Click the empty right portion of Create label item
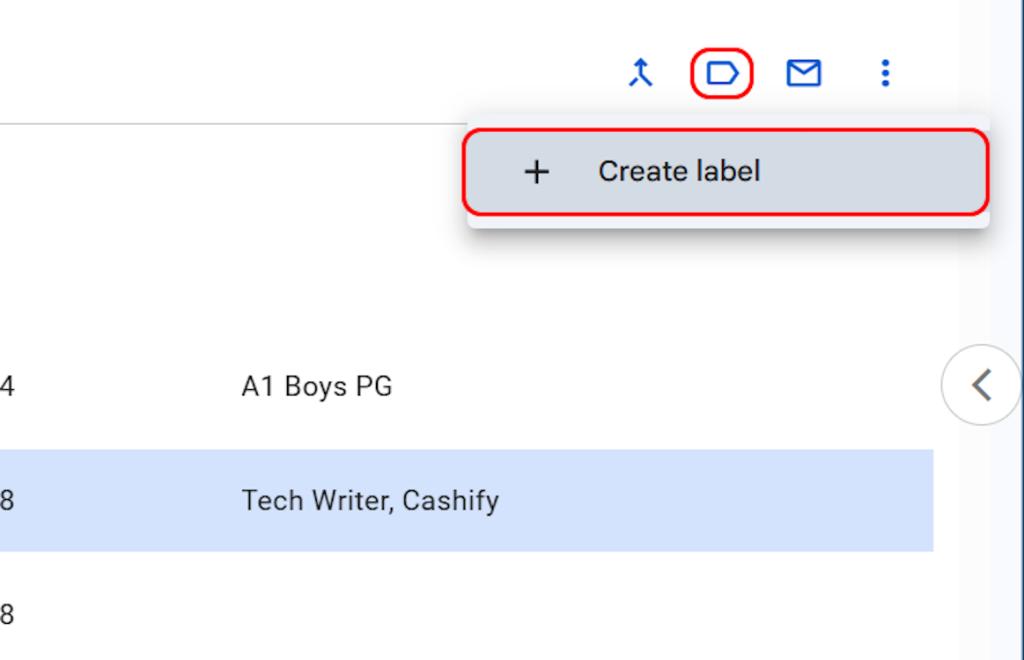 (880, 172)
